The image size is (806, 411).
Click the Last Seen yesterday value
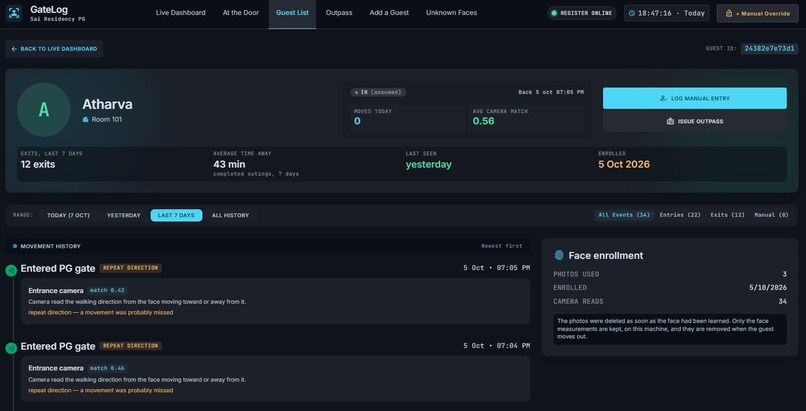tap(428, 164)
